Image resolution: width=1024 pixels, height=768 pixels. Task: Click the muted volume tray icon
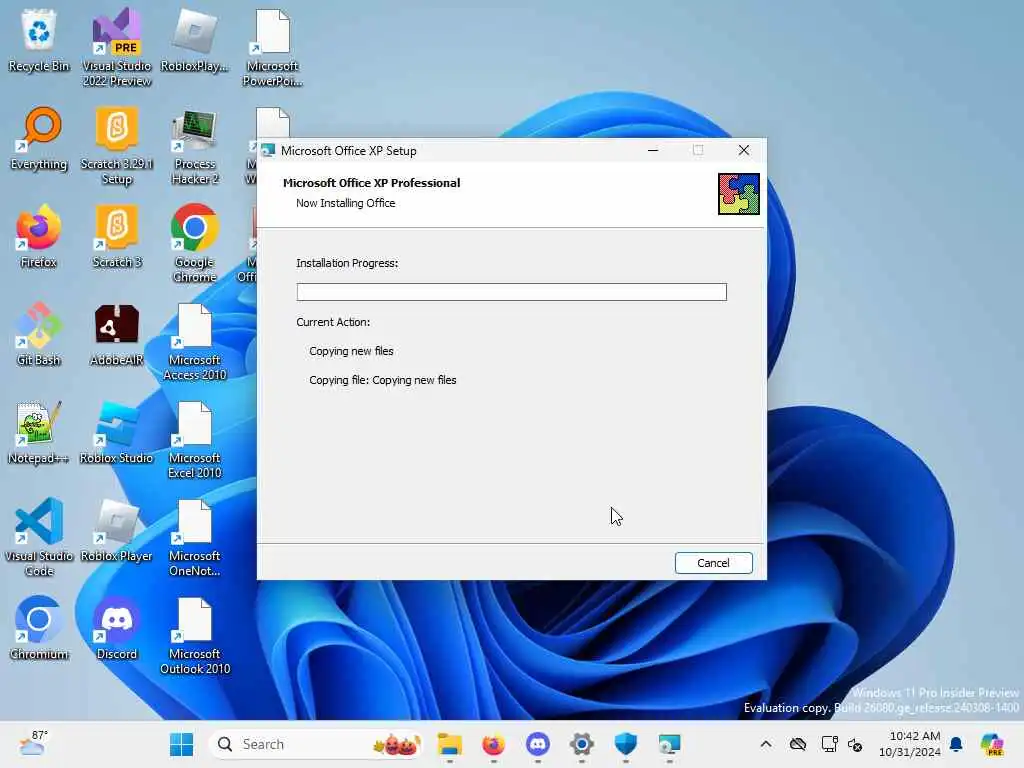[x=855, y=744]
